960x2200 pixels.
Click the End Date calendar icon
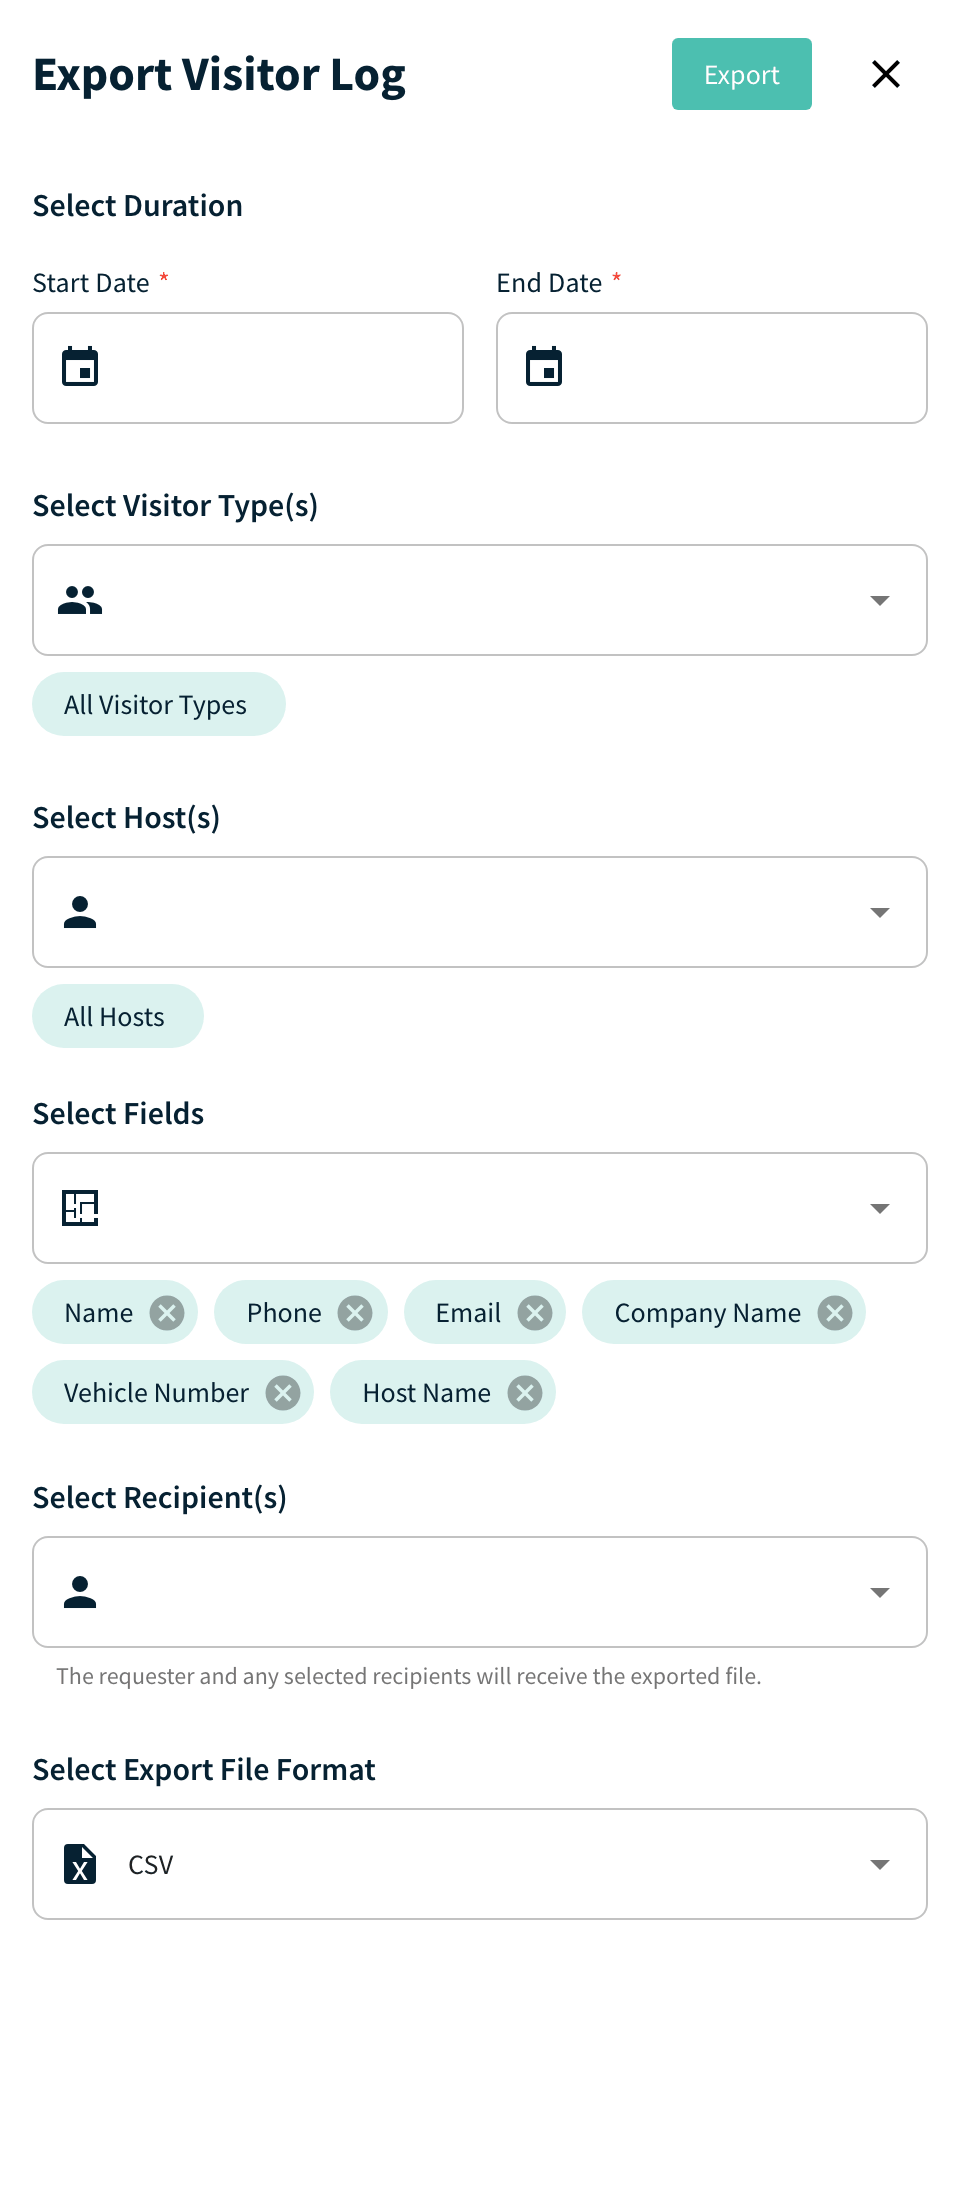click(x=544, y=367)
